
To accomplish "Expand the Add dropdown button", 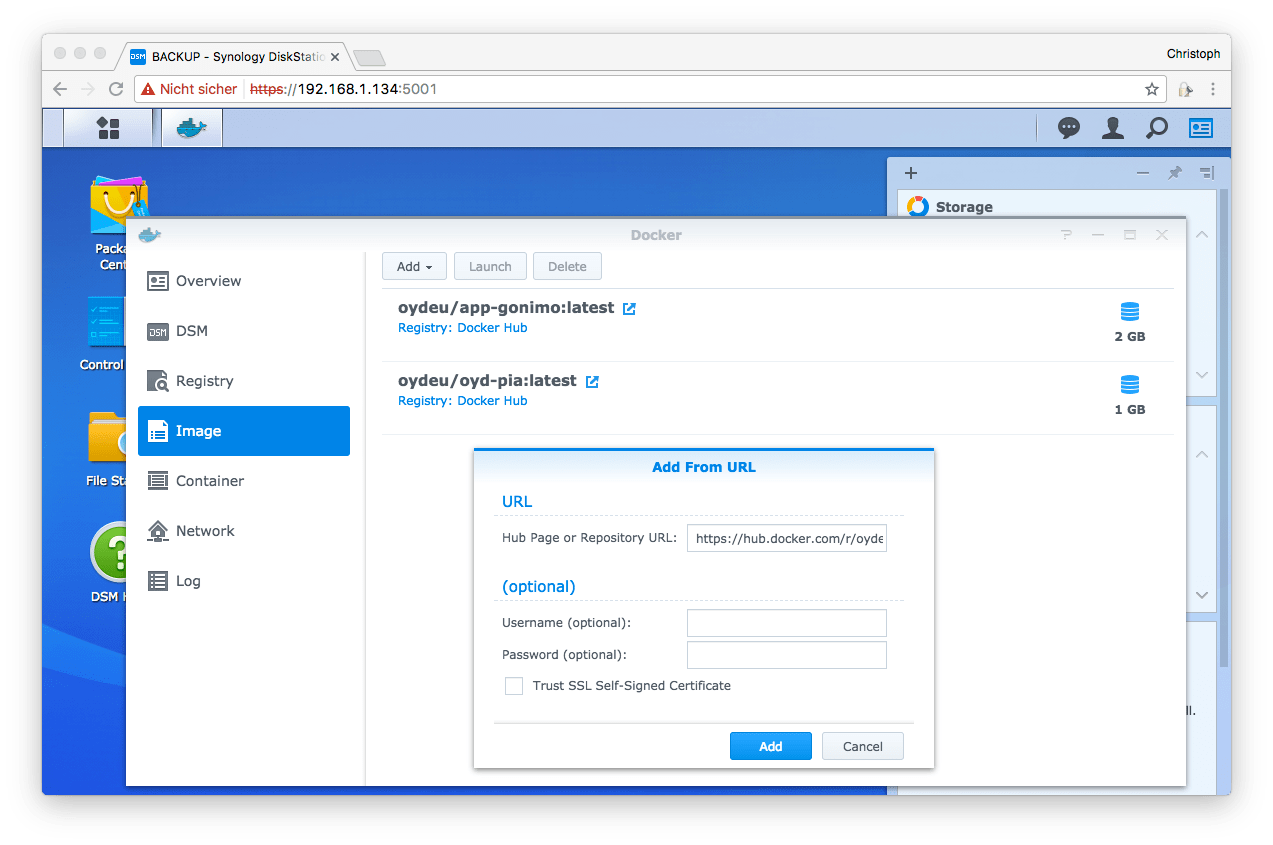I will point(414,266).
